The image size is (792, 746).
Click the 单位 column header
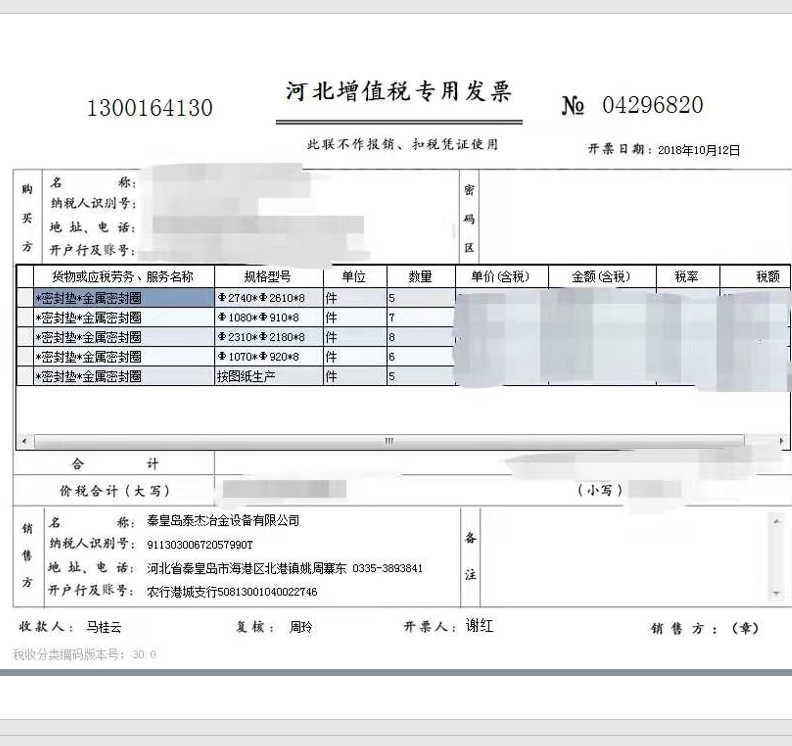pos(353,277)
